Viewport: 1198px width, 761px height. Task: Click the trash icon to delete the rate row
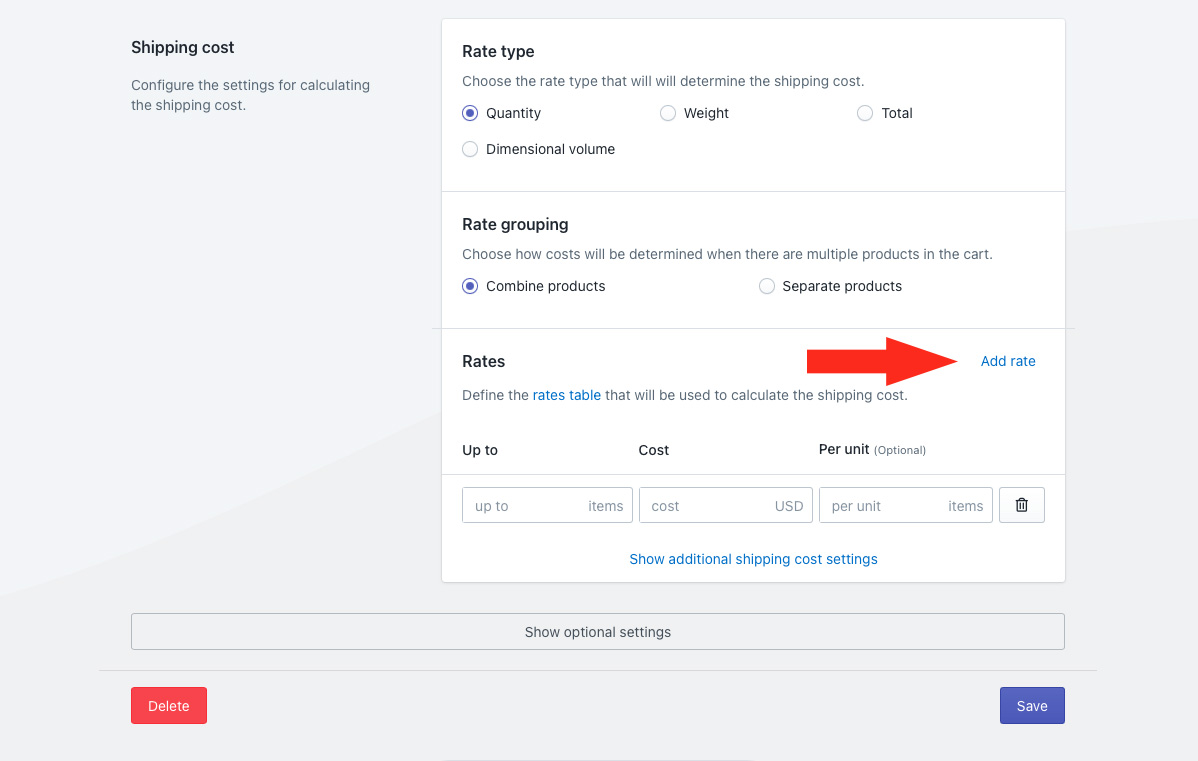1021,505
